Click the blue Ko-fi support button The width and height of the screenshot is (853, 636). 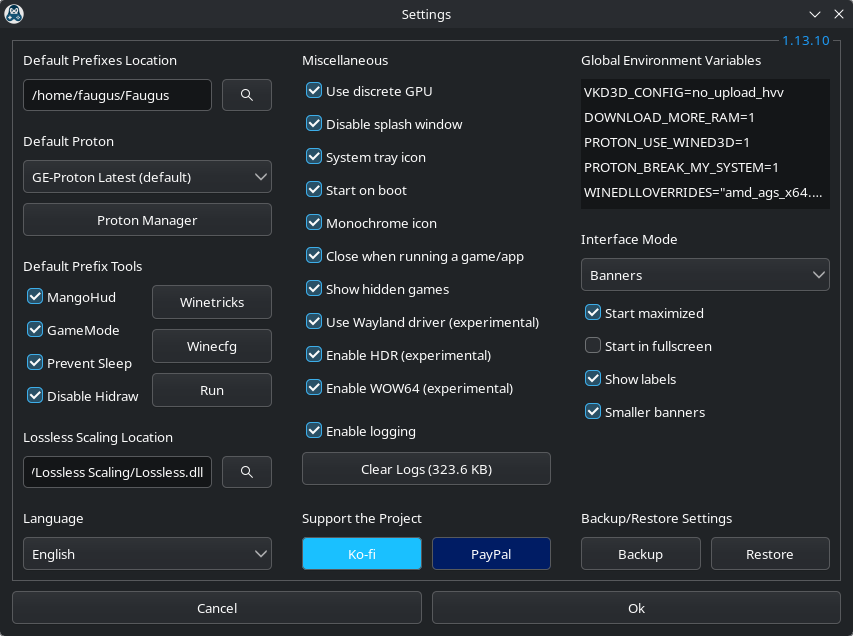point(362,554)
